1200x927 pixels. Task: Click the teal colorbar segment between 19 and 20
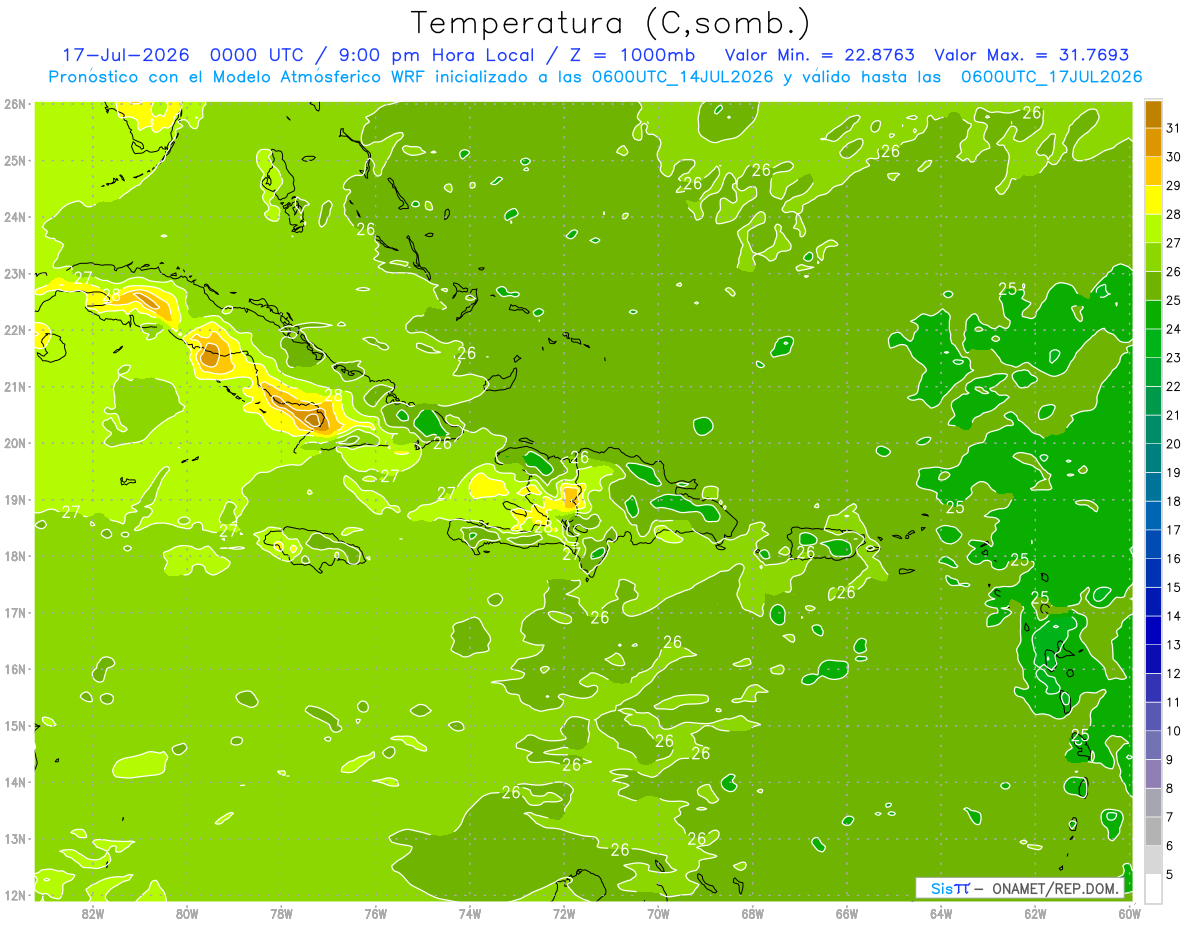(1153, 458)
